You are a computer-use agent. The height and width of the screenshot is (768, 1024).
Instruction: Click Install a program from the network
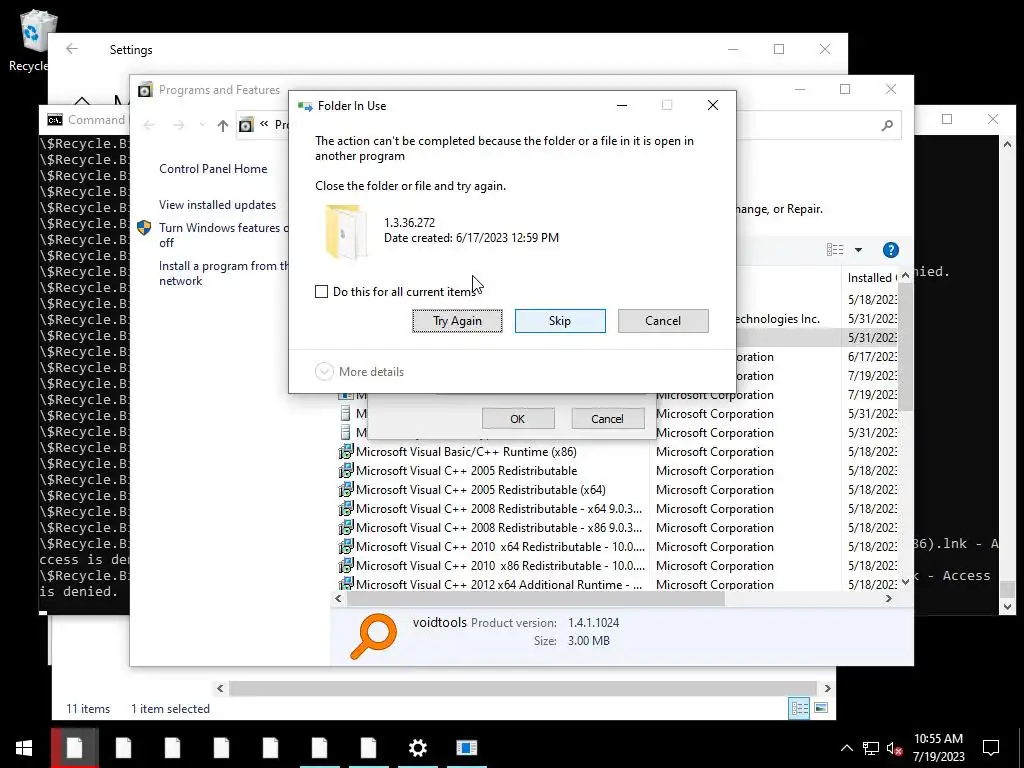223,273
